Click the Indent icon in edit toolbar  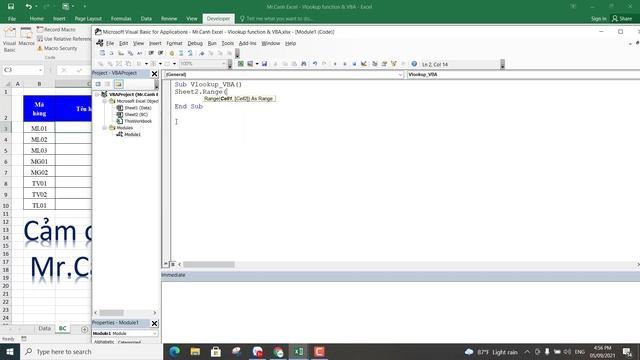(151, 53)
